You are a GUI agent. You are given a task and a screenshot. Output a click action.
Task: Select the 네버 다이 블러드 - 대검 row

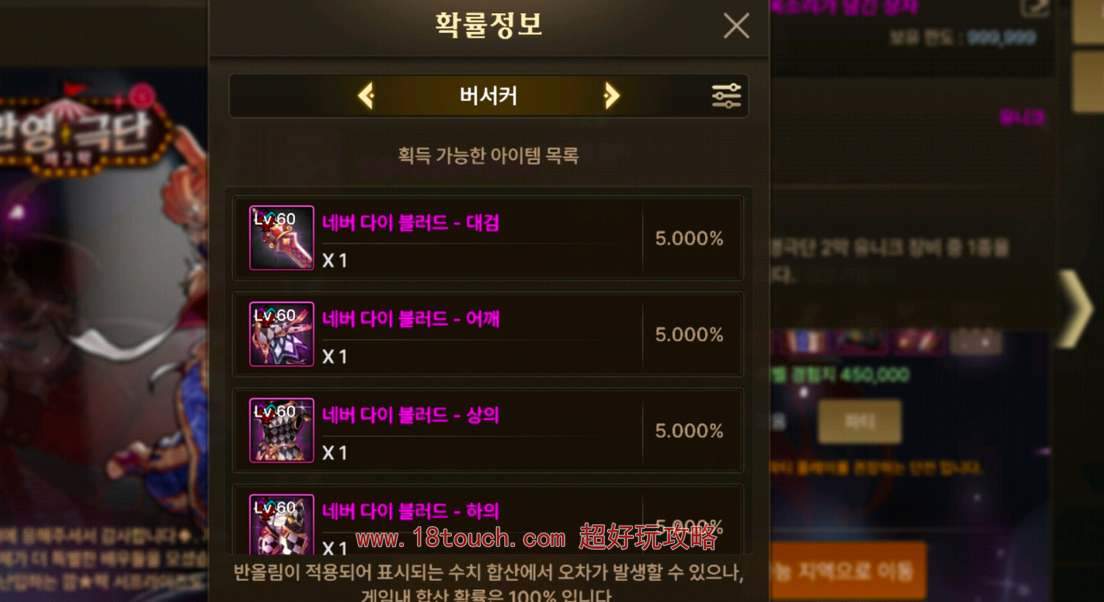487,238
